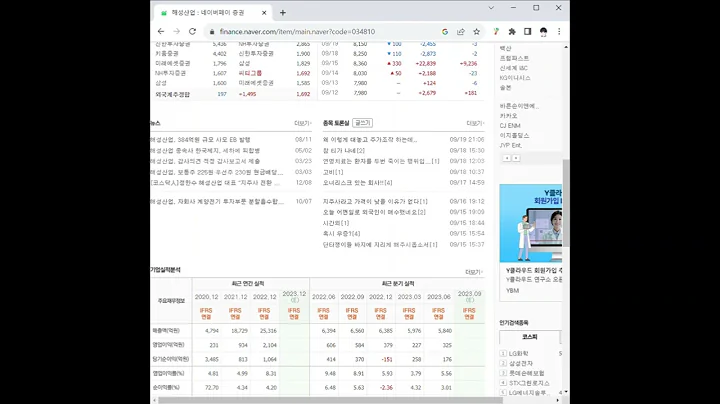
Task: Click the YBM ad text link
Action: coord(512,291)
